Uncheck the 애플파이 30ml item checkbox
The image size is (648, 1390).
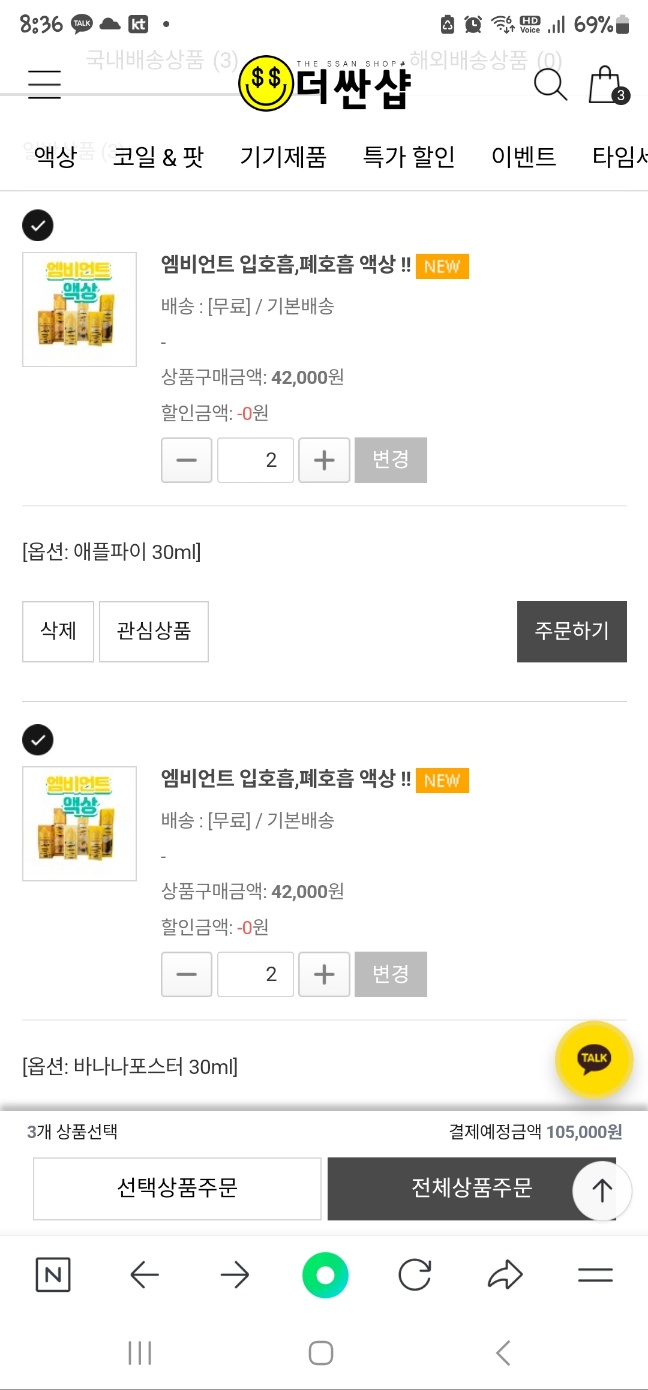pos(38,225)
